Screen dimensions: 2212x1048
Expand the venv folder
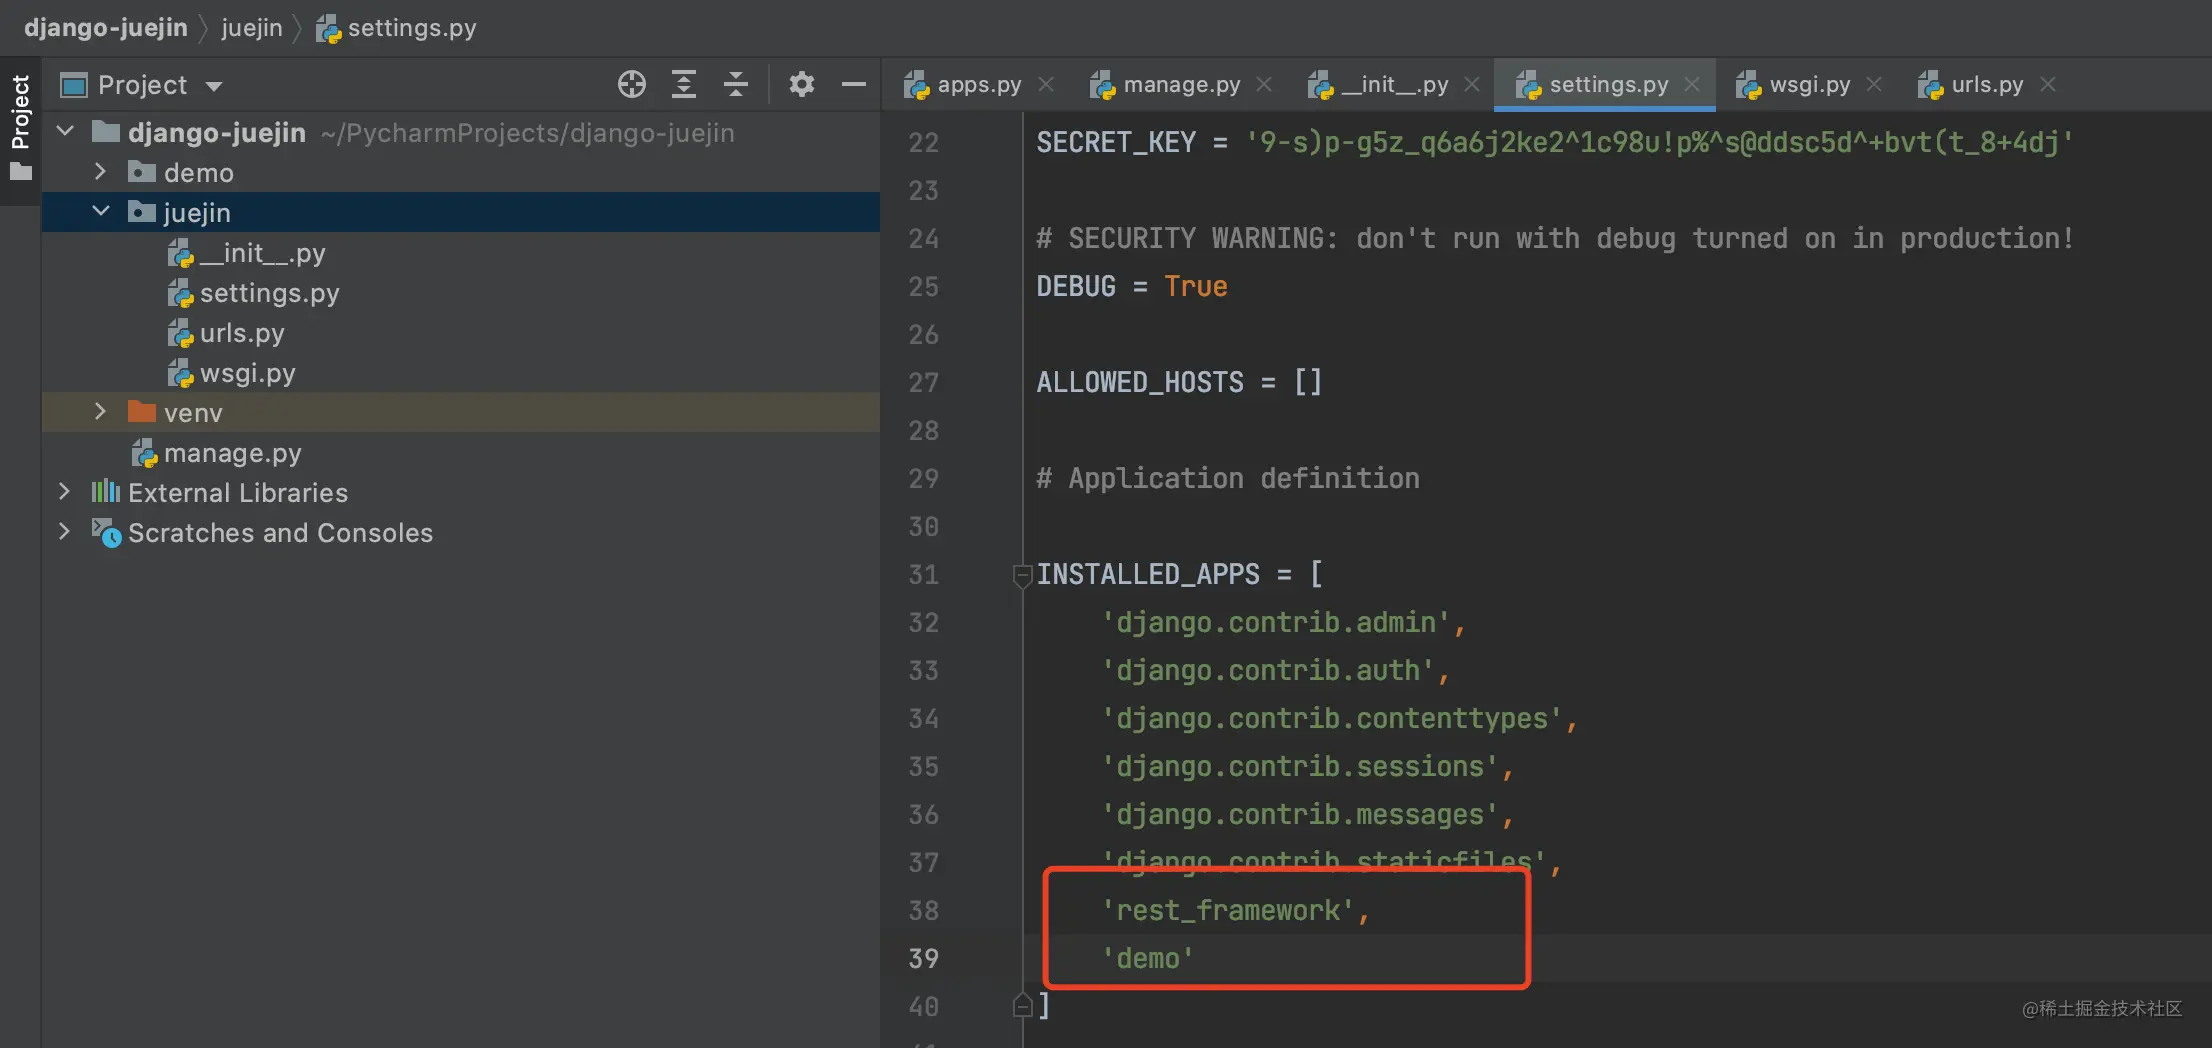[99, 412]
